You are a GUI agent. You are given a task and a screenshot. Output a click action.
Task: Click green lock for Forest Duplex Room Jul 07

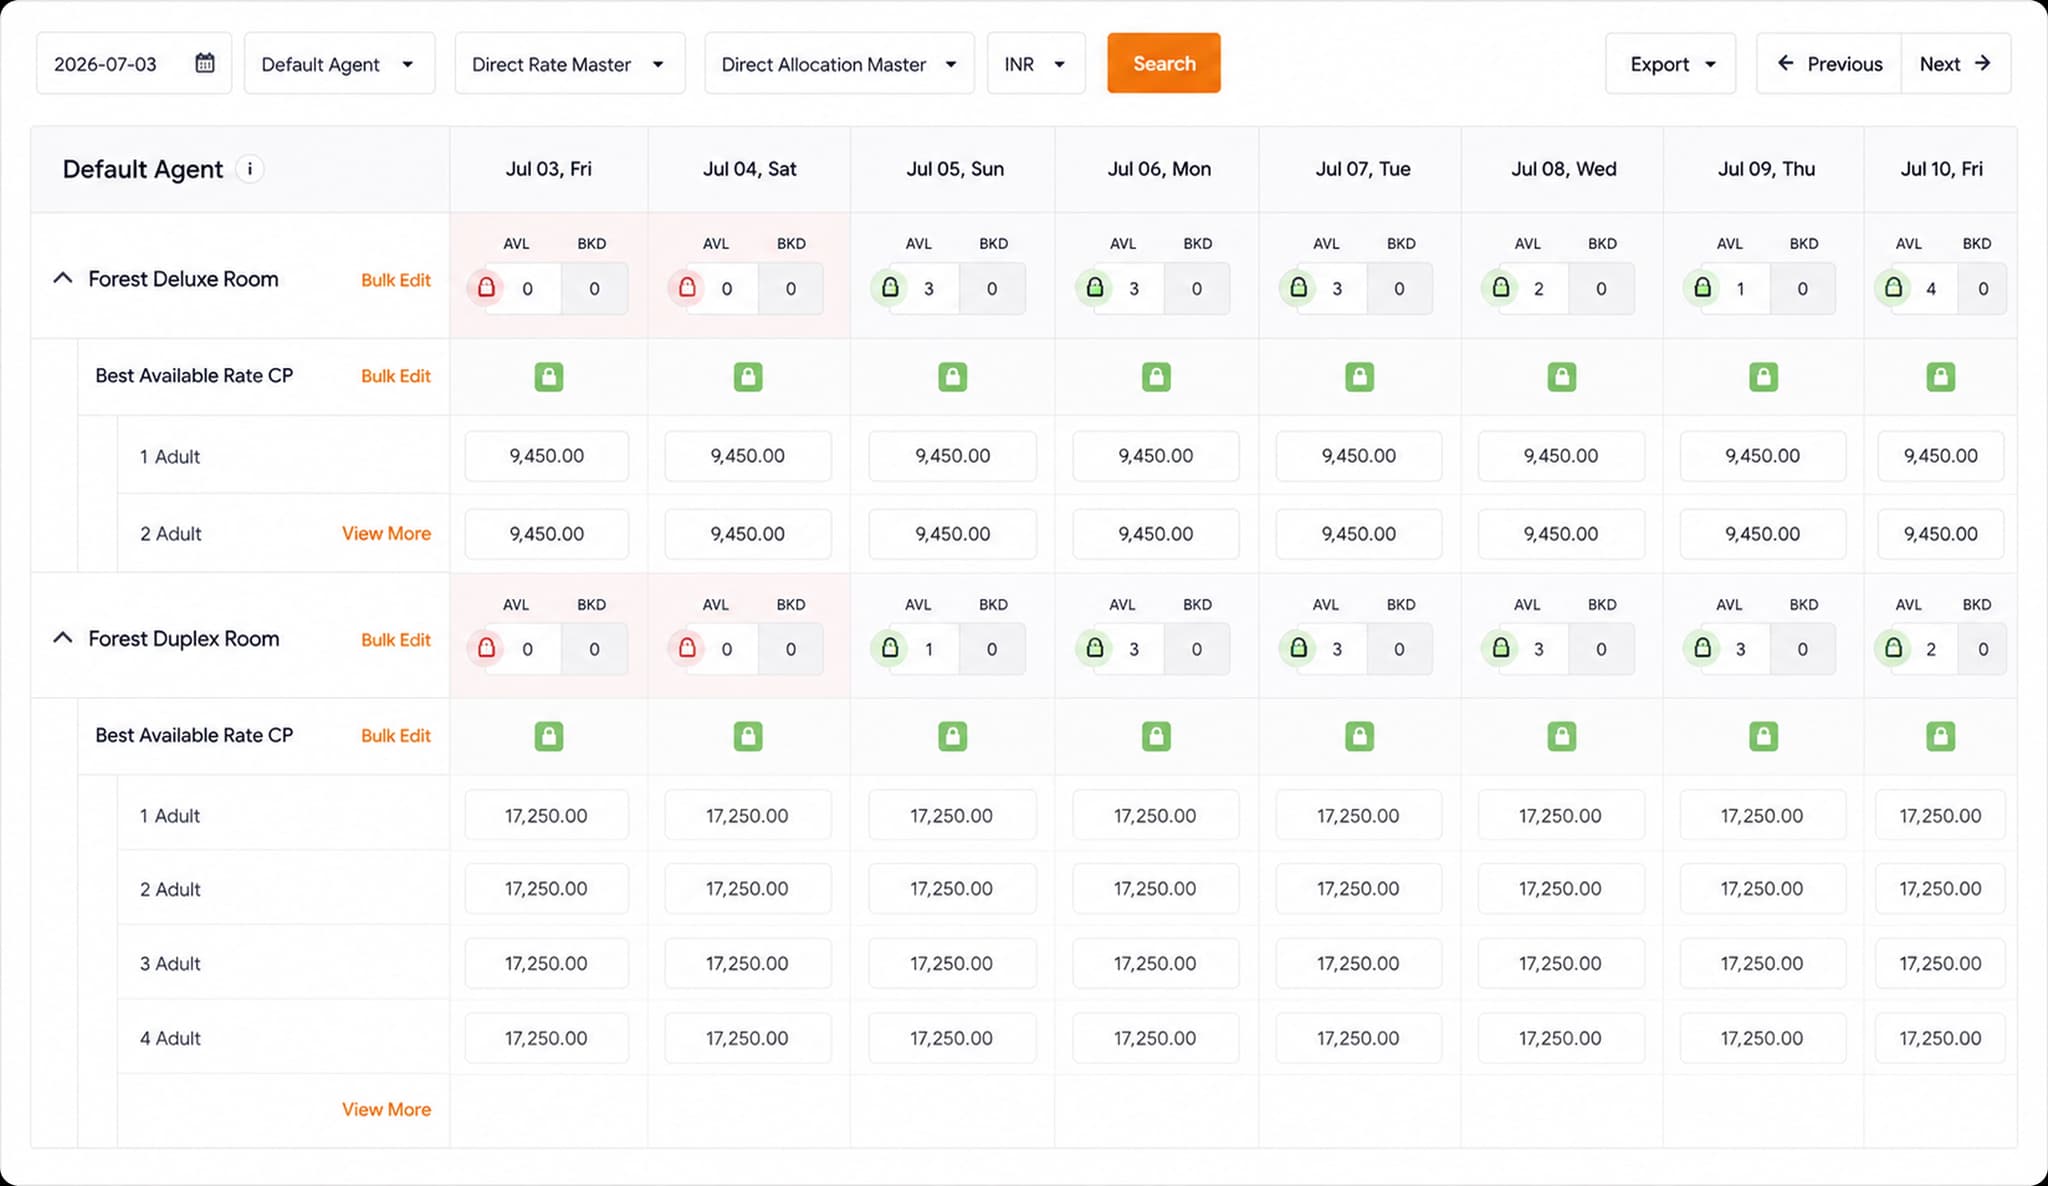tap(1298, 648)
